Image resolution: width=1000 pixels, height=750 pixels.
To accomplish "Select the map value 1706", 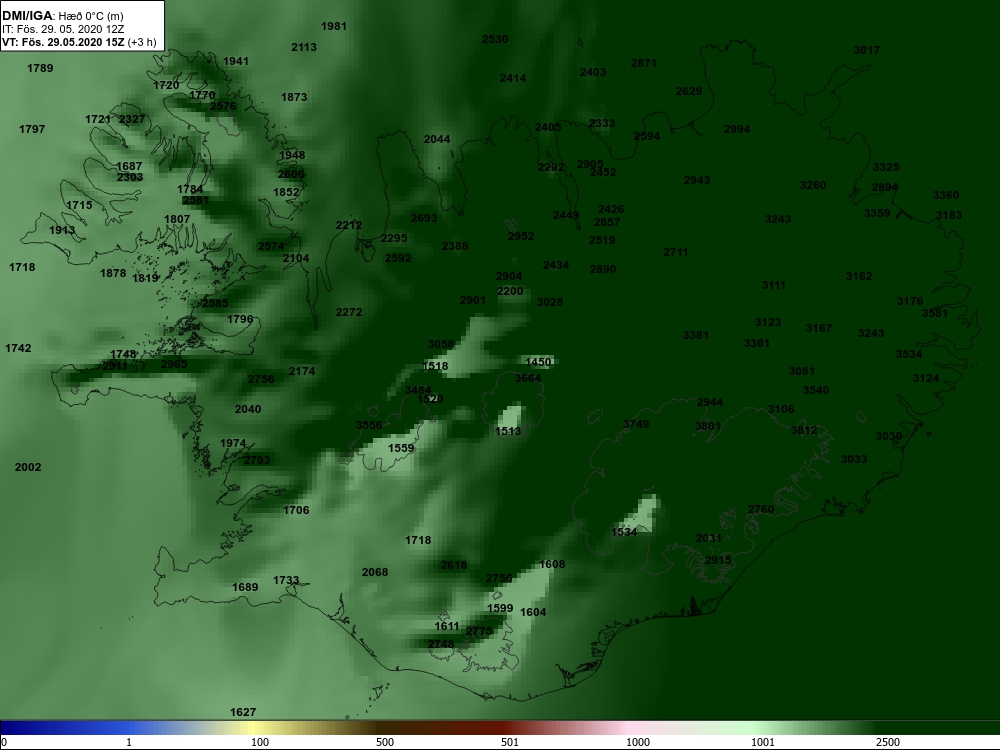I will tap(296, 510).
